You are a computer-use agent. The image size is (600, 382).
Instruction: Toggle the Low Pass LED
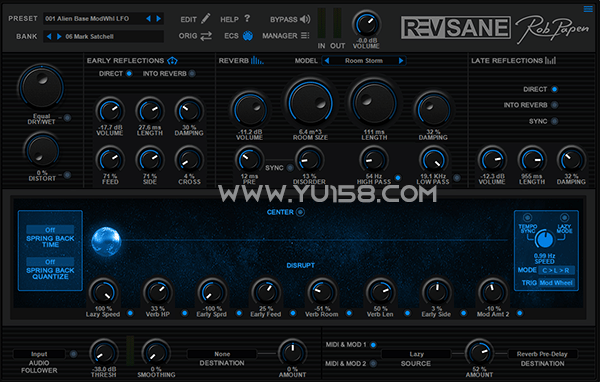[x=457, y=178]
